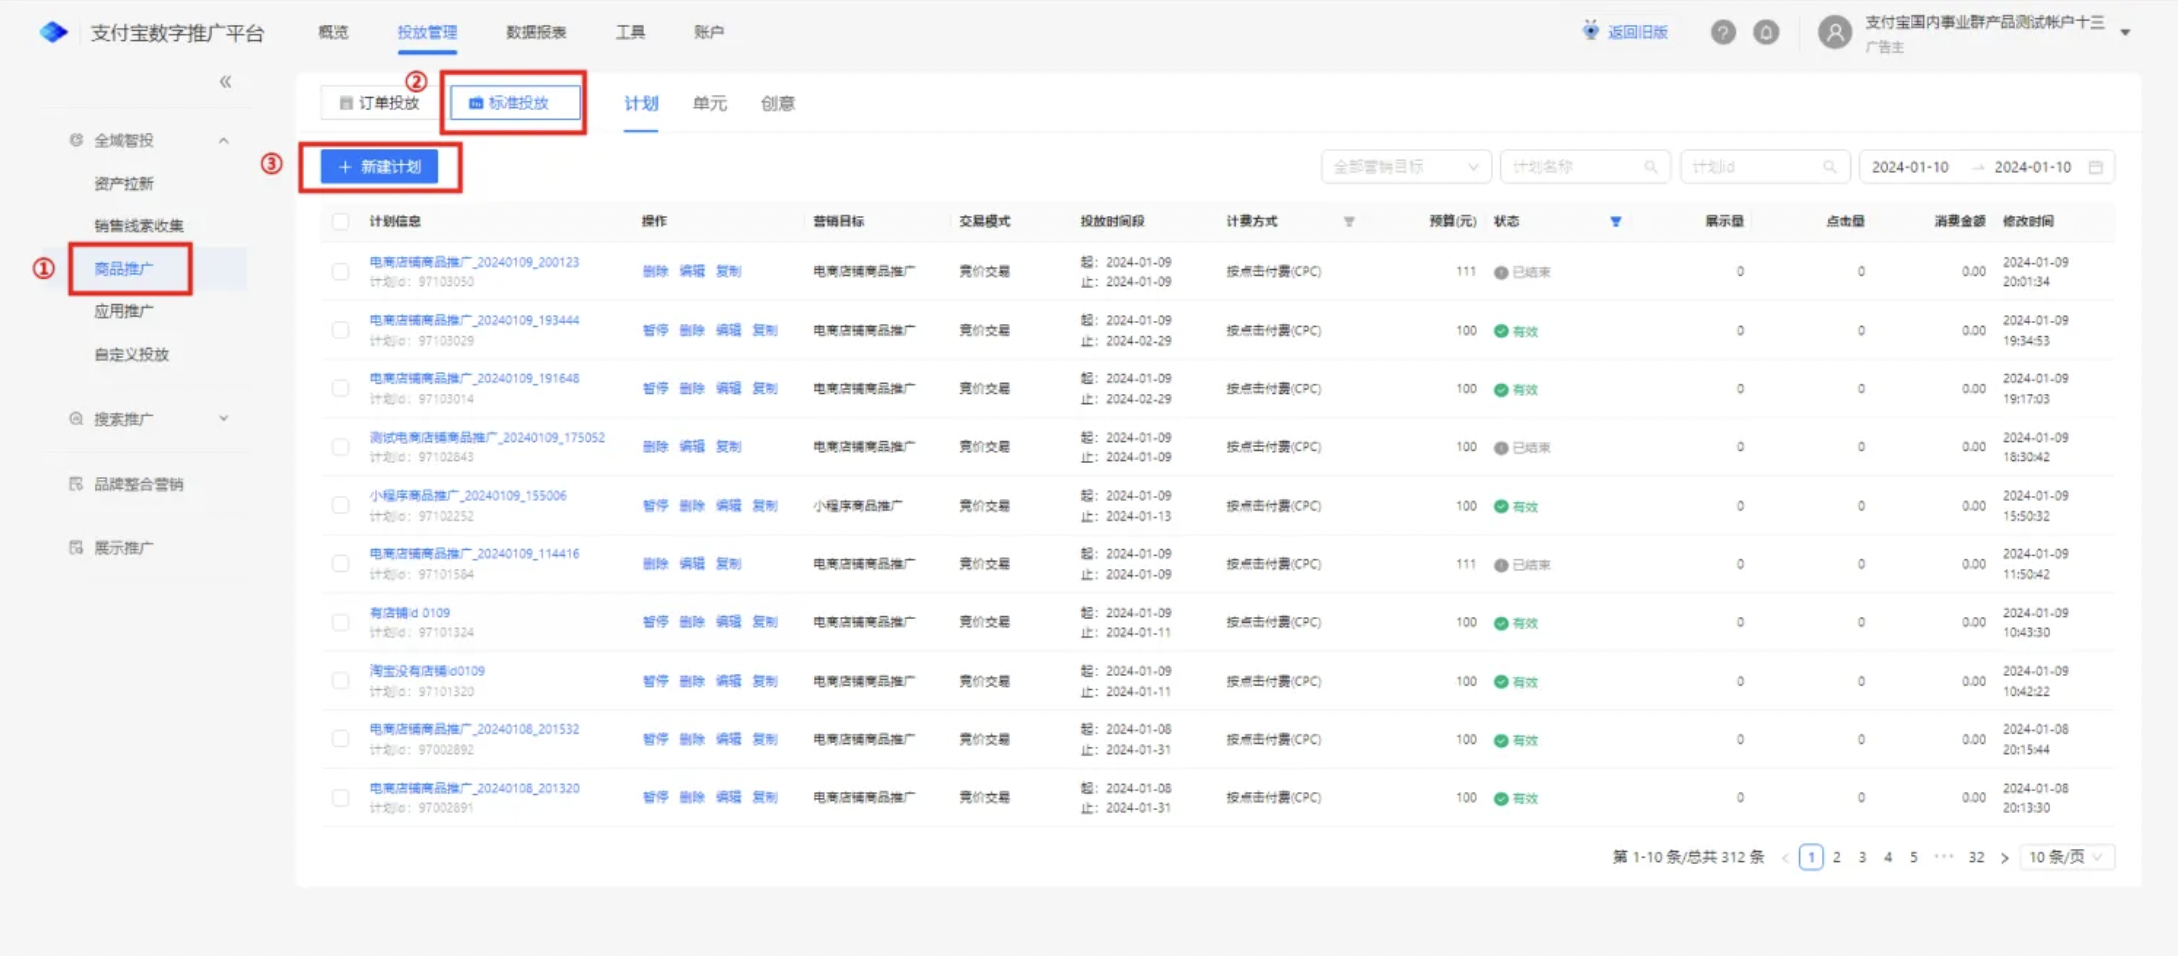Switch to the 创意 tab
2178x956 pixels.
point(778,103)
